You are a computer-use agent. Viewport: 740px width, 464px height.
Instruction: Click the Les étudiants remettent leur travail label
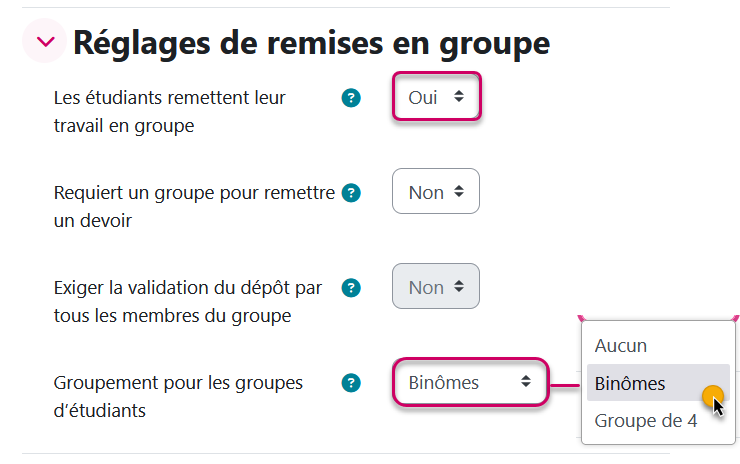coord(170,111)
